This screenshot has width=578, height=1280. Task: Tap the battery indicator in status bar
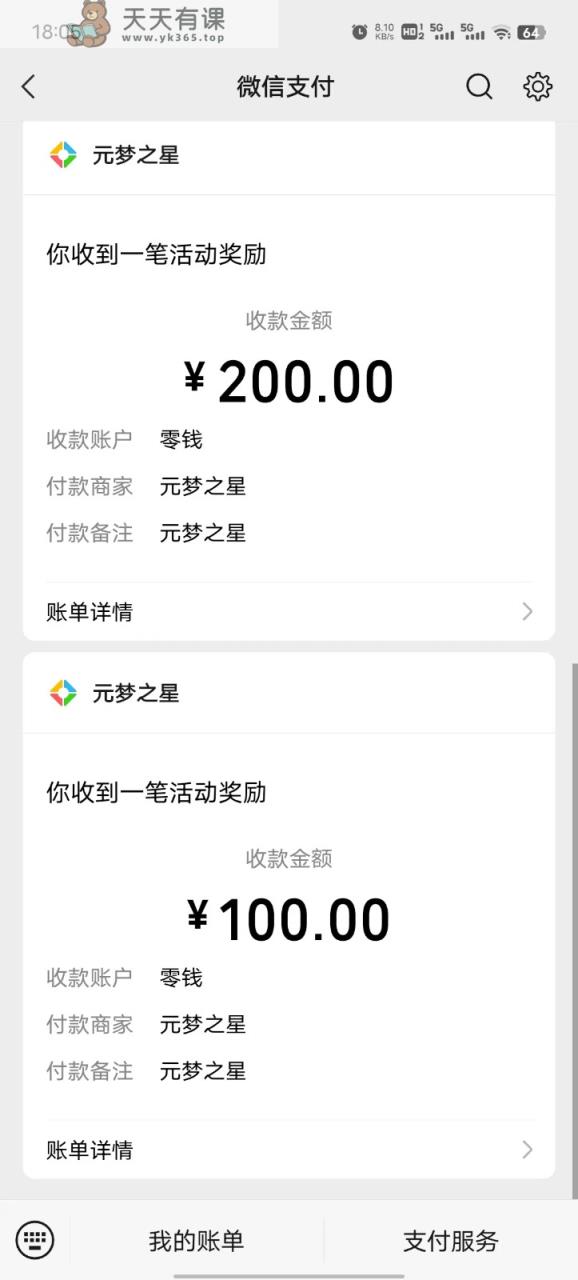coord(532,32)
